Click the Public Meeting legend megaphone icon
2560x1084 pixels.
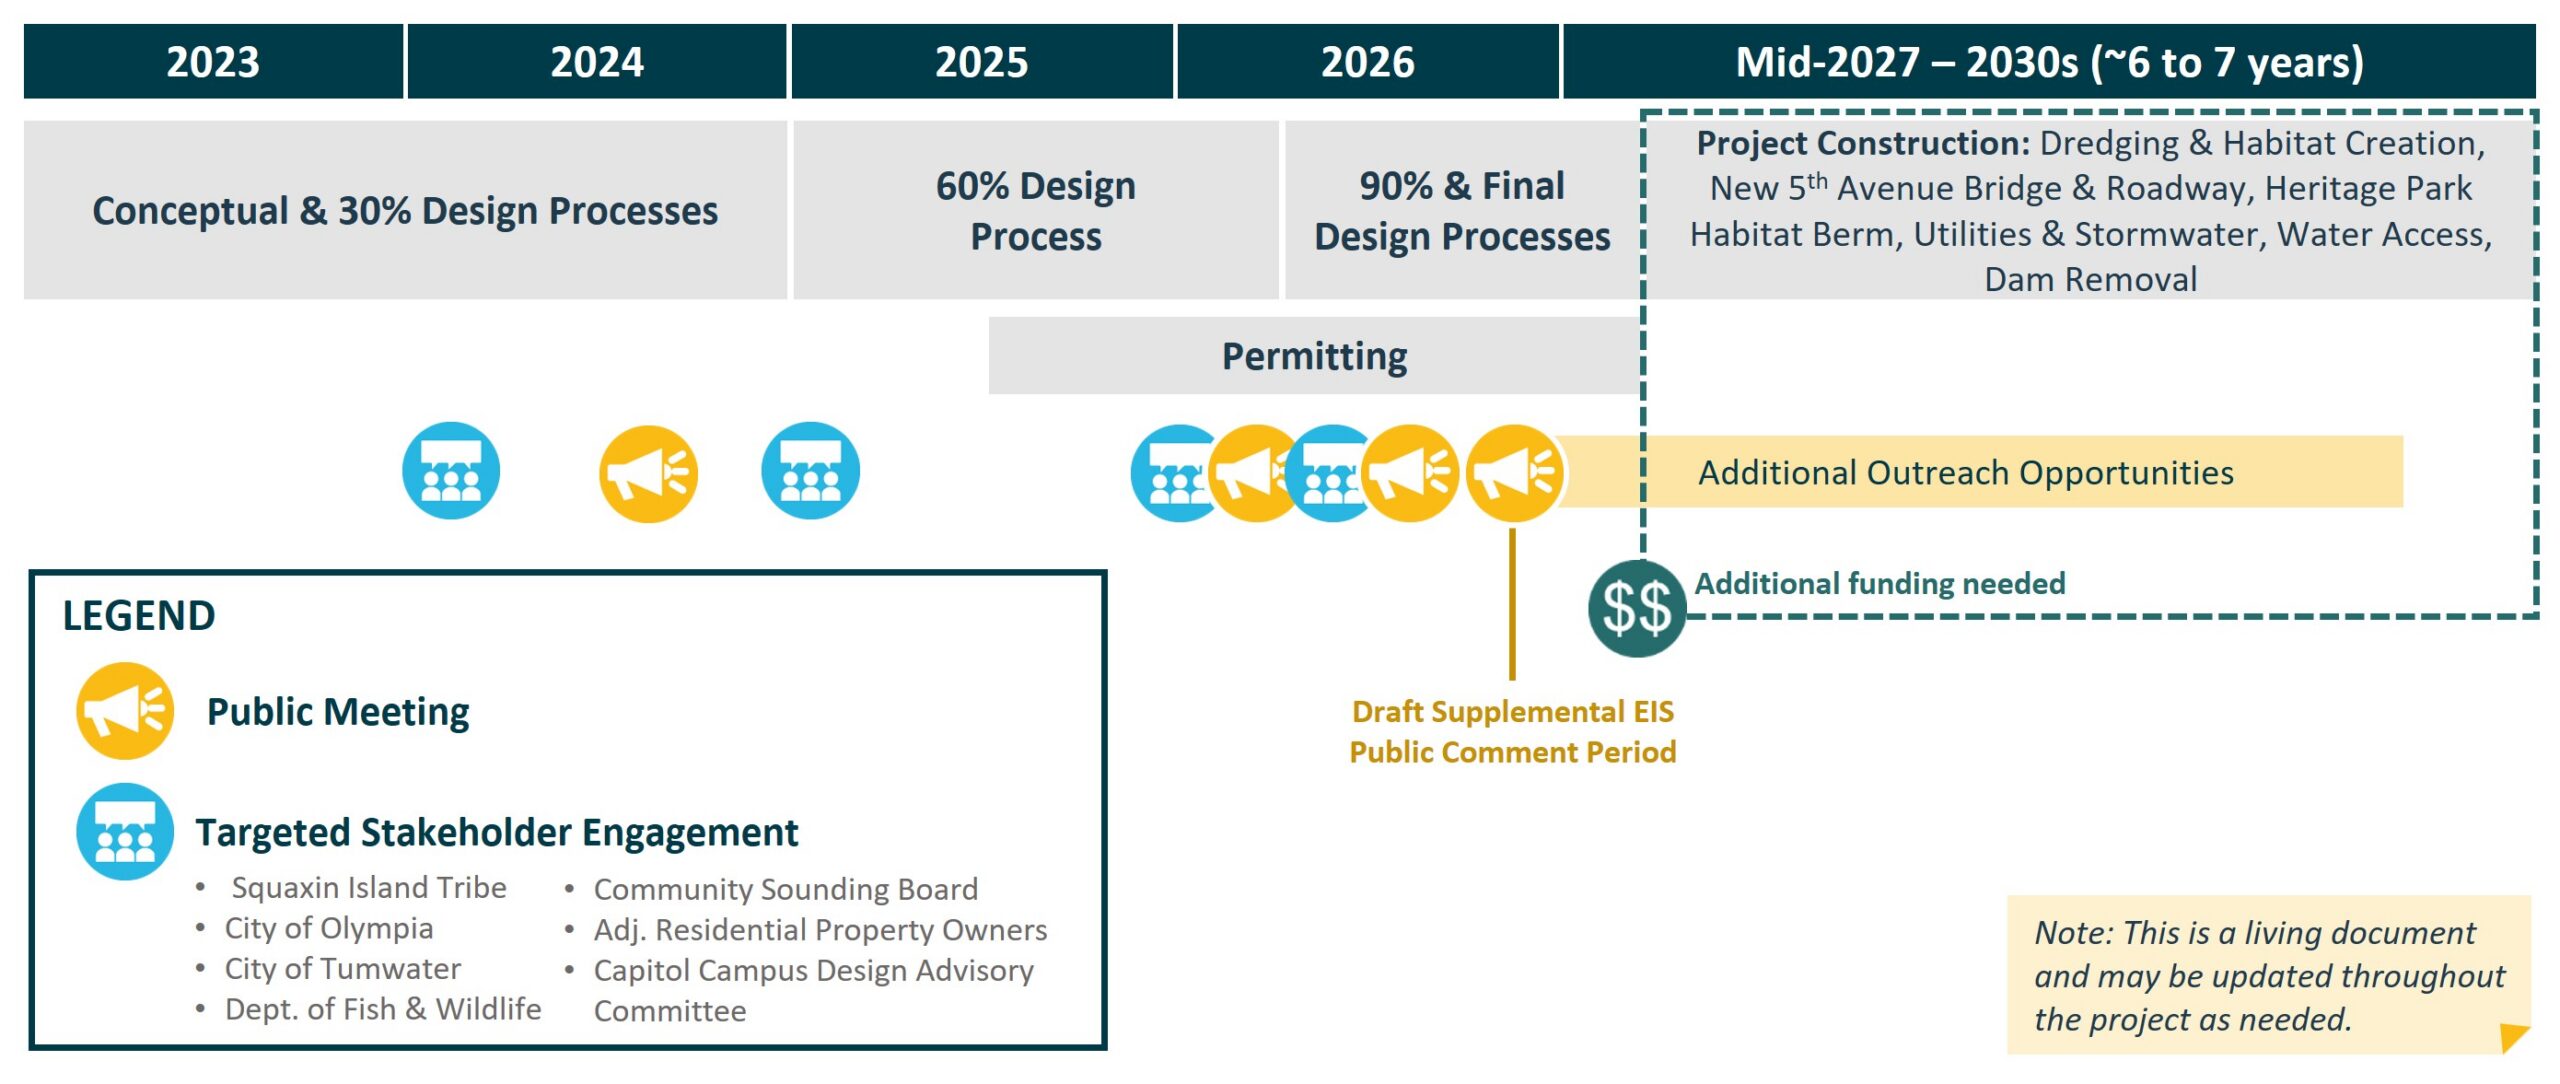(125, 711)
